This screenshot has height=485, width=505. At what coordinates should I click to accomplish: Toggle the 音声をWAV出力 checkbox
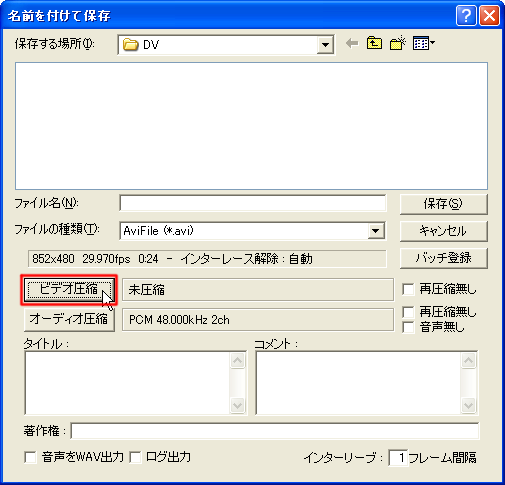[x=30, y=457]
